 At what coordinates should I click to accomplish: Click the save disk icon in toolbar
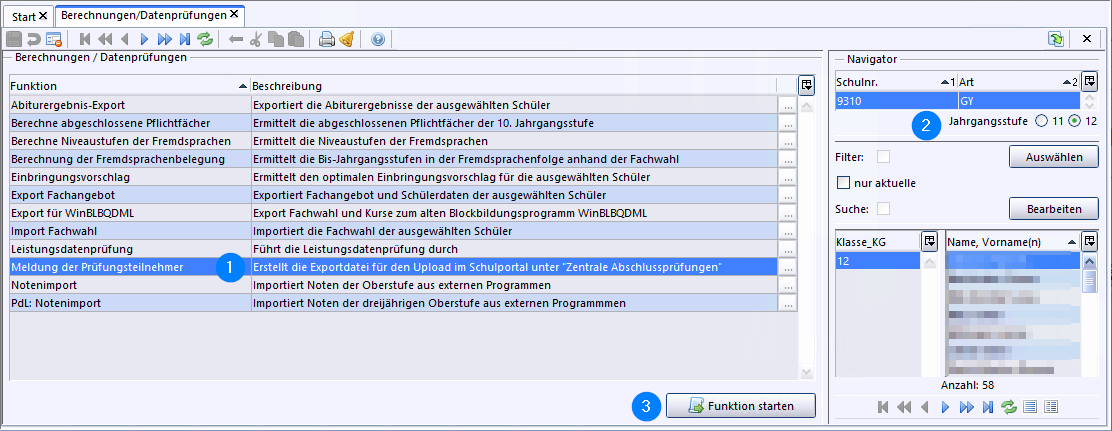(x=13, y=39)
